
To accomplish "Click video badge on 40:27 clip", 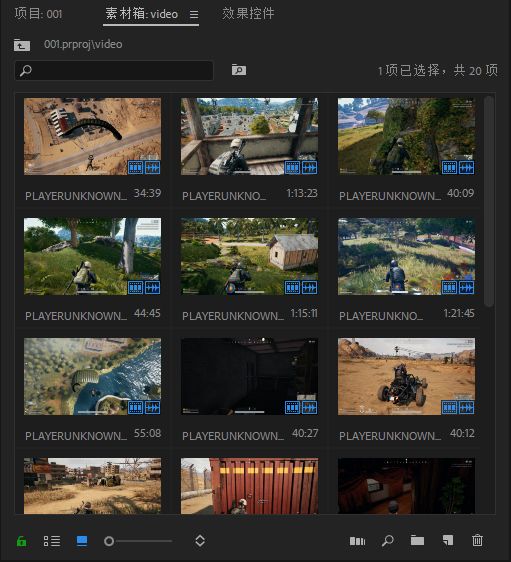I will coord(292,408).
